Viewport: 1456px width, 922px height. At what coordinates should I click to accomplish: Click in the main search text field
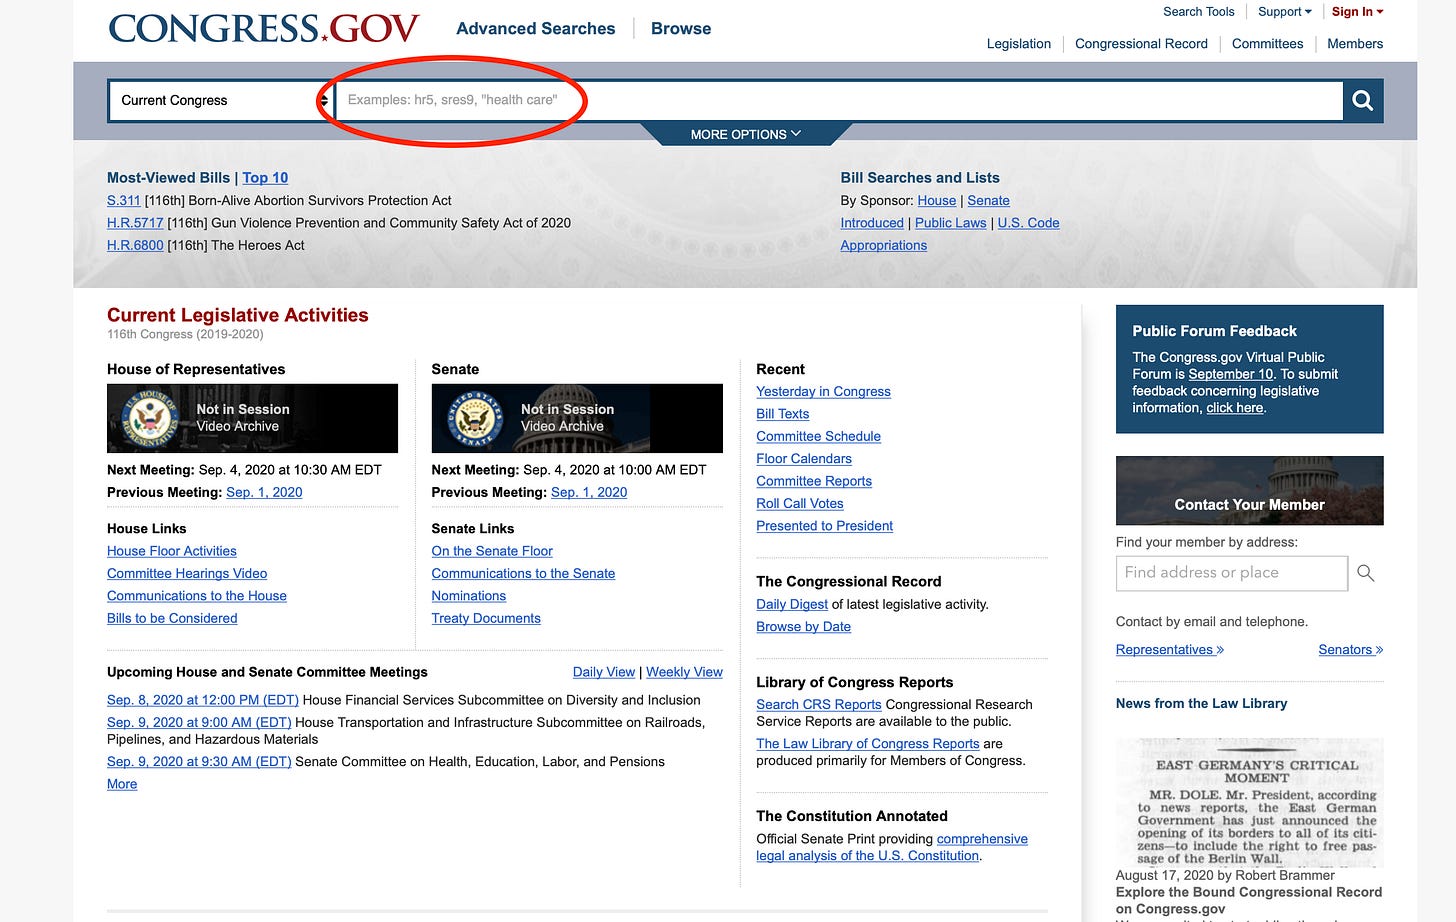(x=838, y=100)
